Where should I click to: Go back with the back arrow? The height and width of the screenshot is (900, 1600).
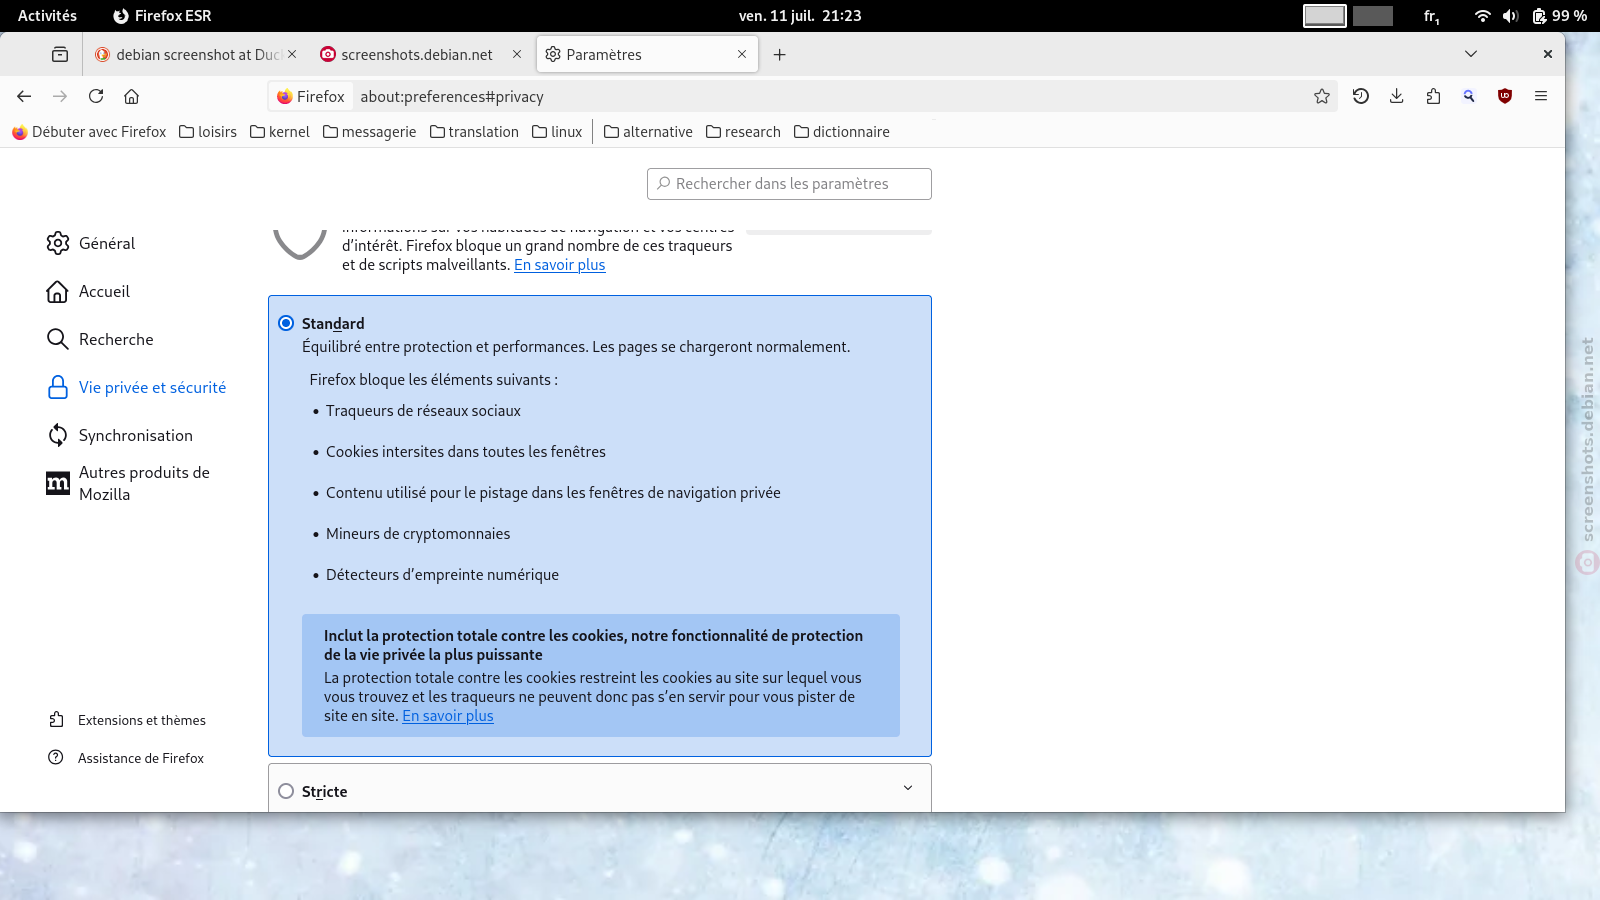(x=24, y=96)
